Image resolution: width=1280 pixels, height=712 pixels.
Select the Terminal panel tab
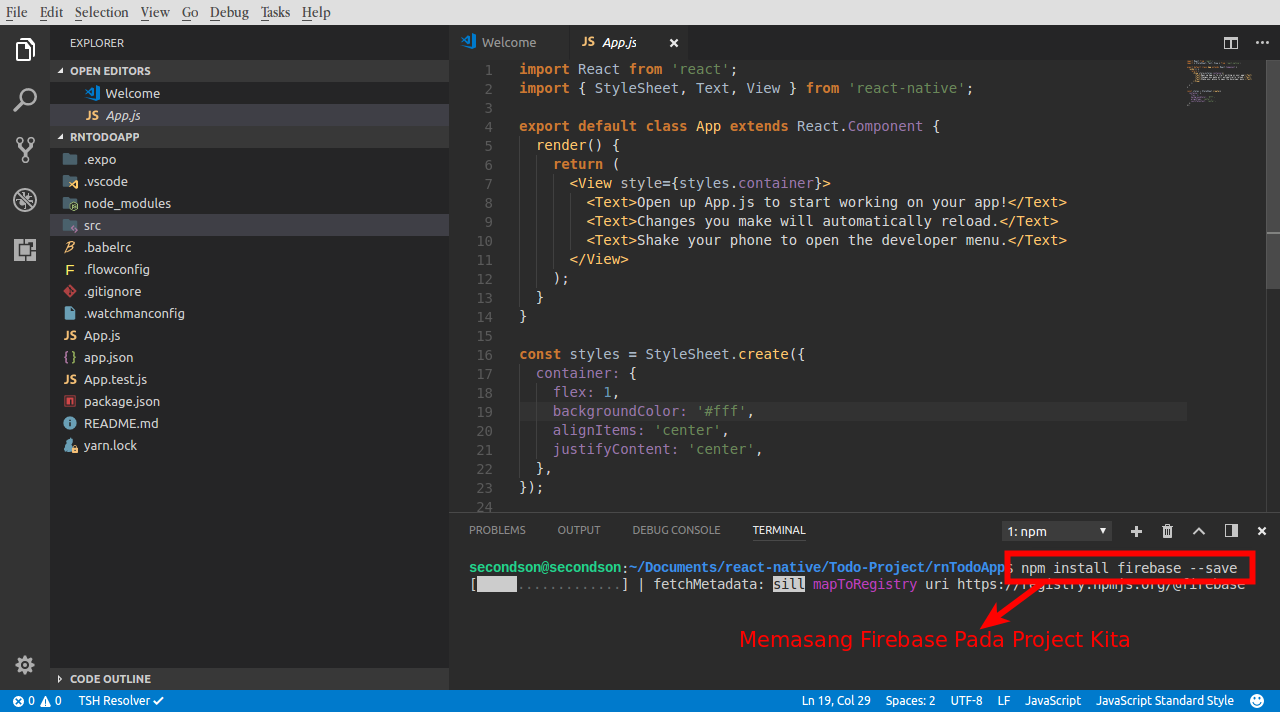click(x=779, y=530)
